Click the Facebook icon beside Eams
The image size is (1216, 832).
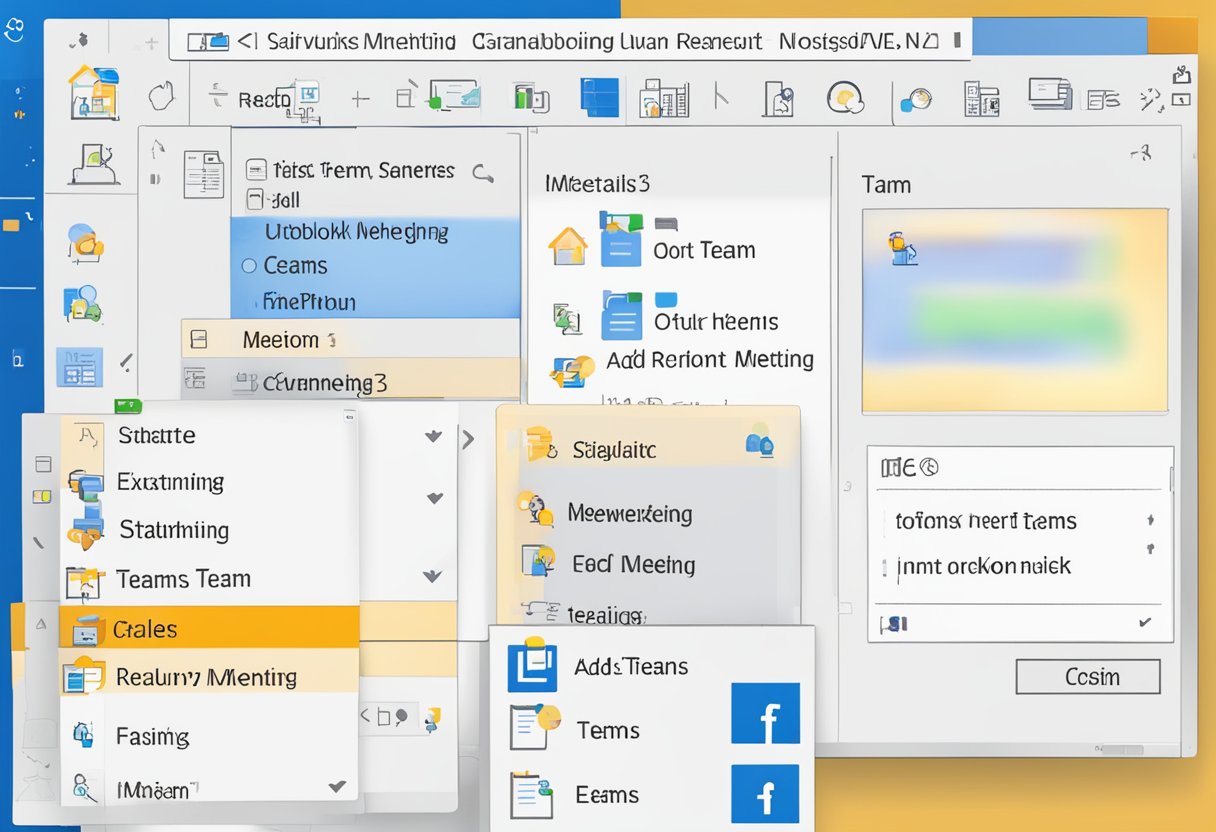(x=765, y=794)
